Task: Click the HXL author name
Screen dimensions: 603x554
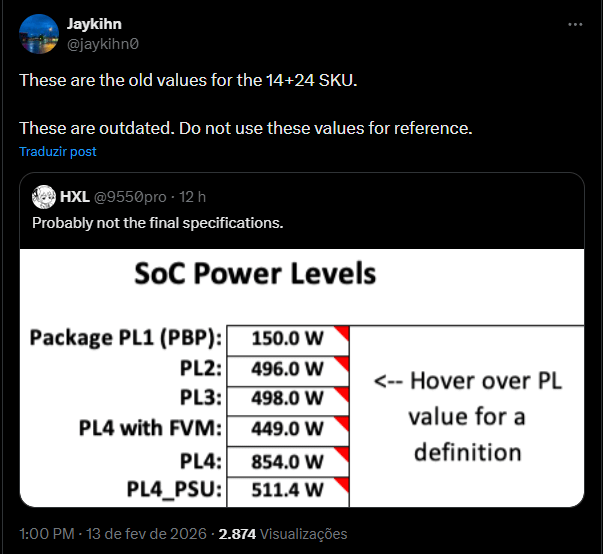Action: pyautogui.click(x=74, y=196)
